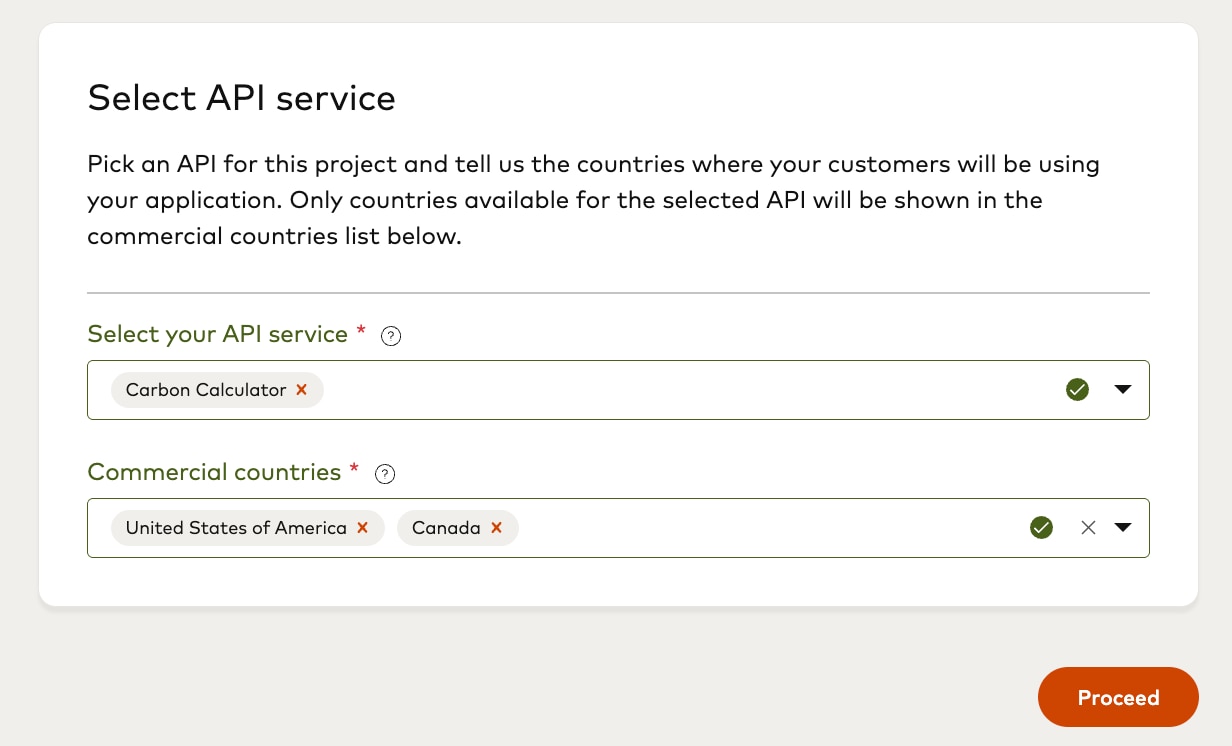Select the Carbon Calculator chip
Image resolution: width=1232 pixels, height=746 pixels.
[x=205, y=390]
